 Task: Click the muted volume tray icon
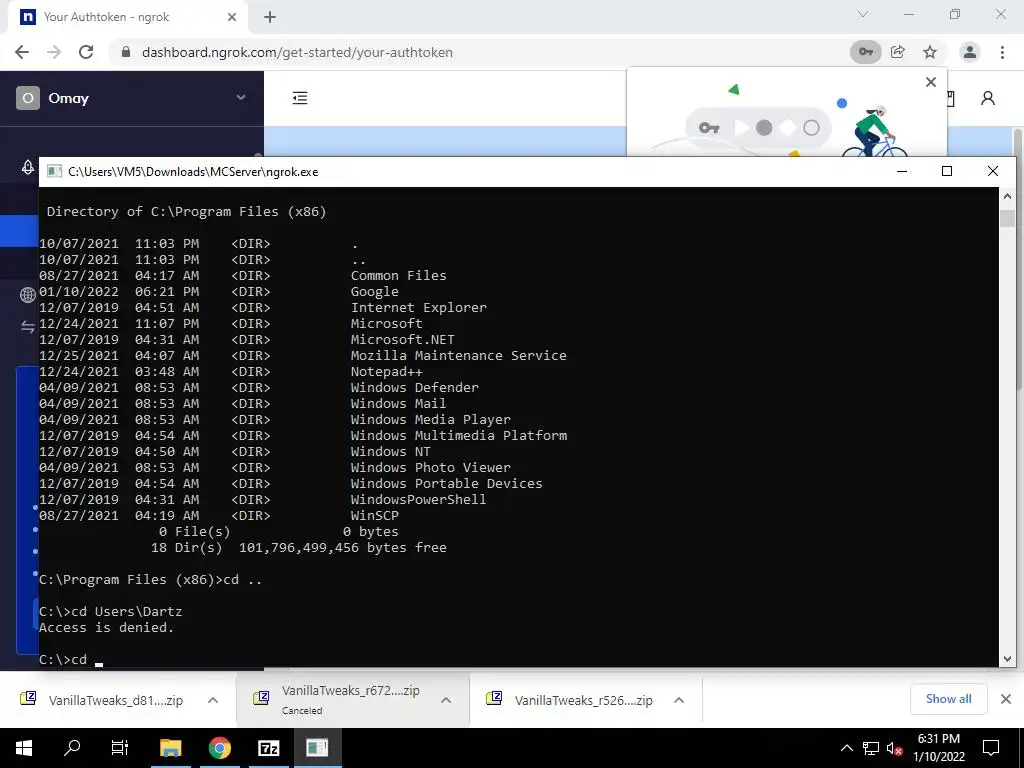(x=894, y=748)
